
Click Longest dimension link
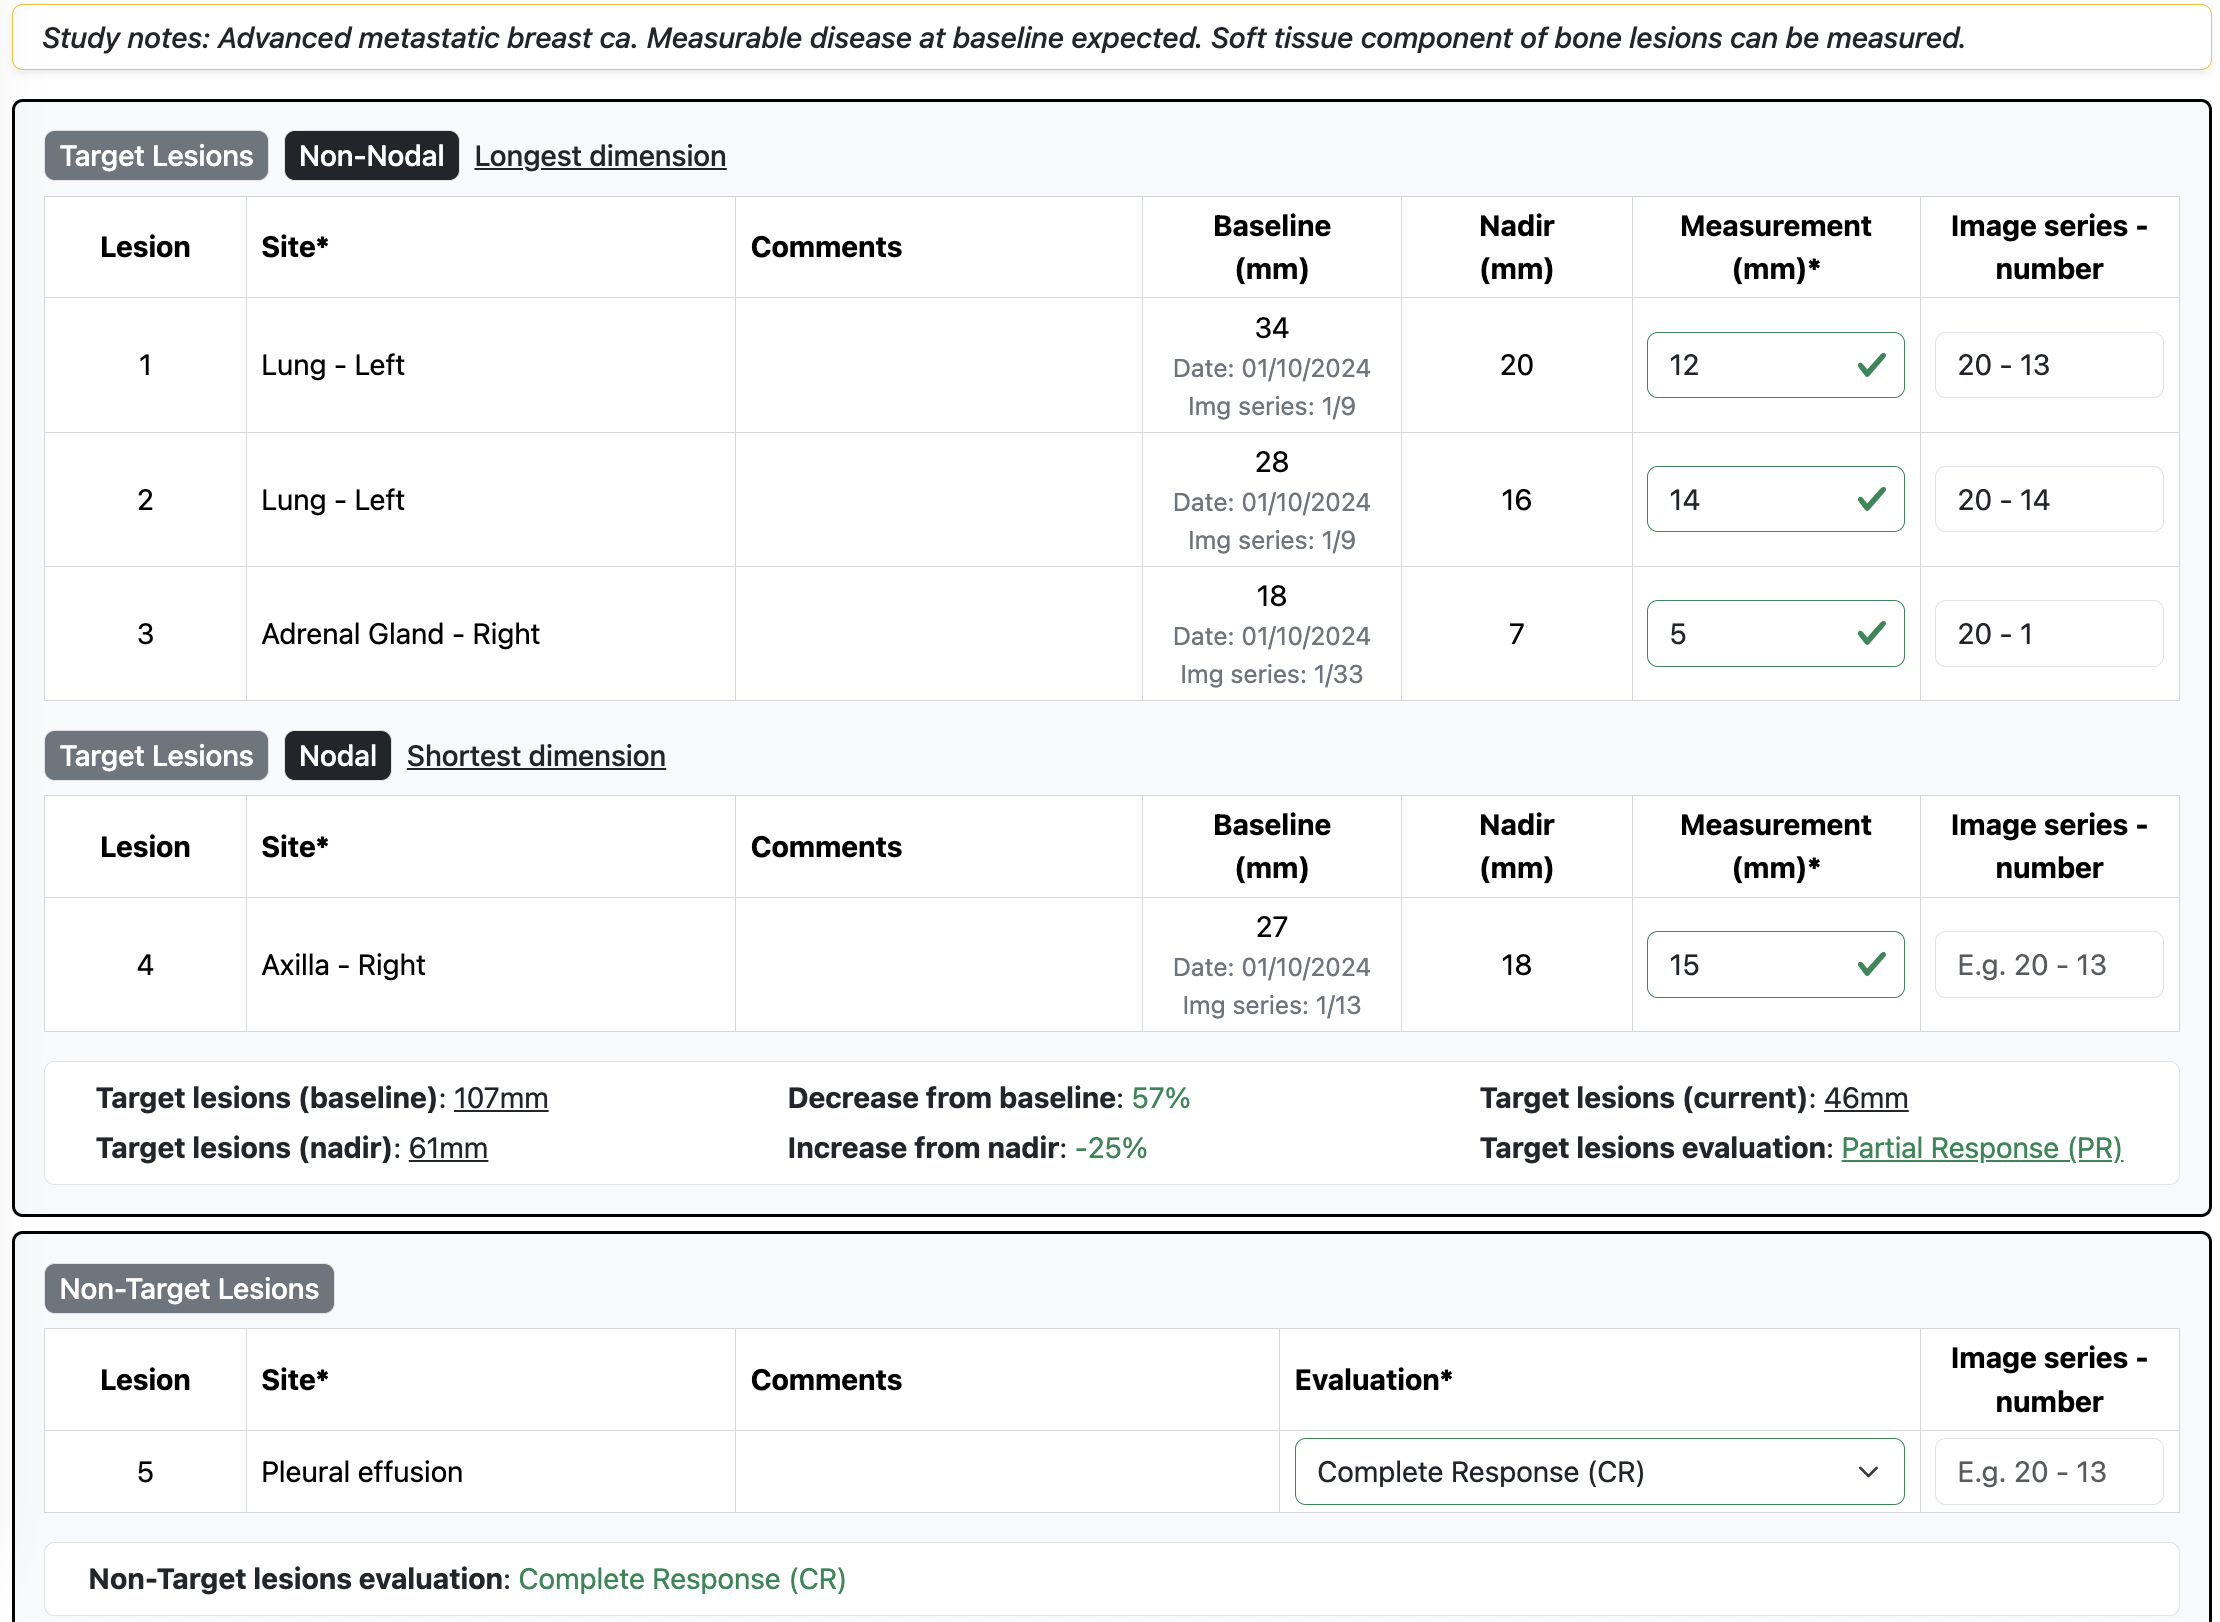click(x=600, y=156)
